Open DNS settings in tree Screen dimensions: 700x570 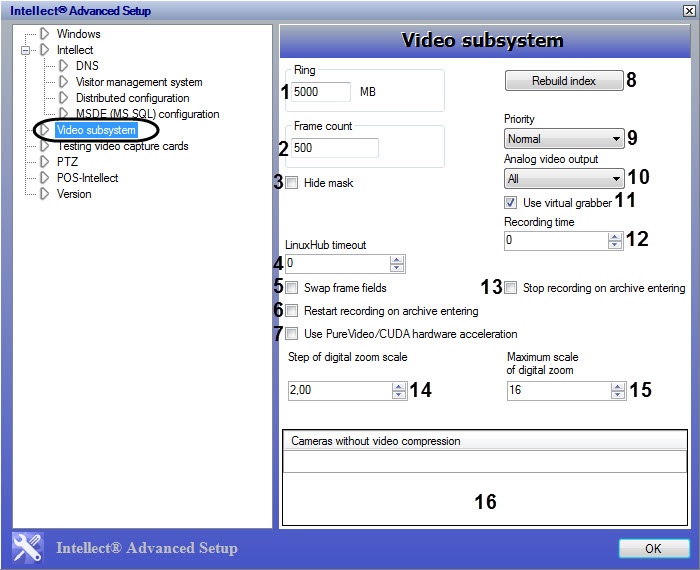pos(87,66)
